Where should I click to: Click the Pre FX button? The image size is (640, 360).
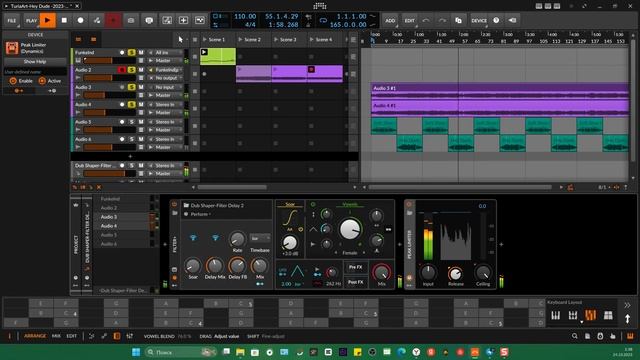tap(356, 267)
